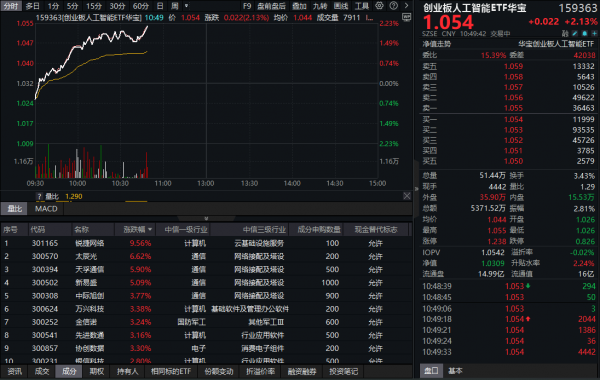
Task: Open the 成分 bottom tab
Action: coord(69,371)
